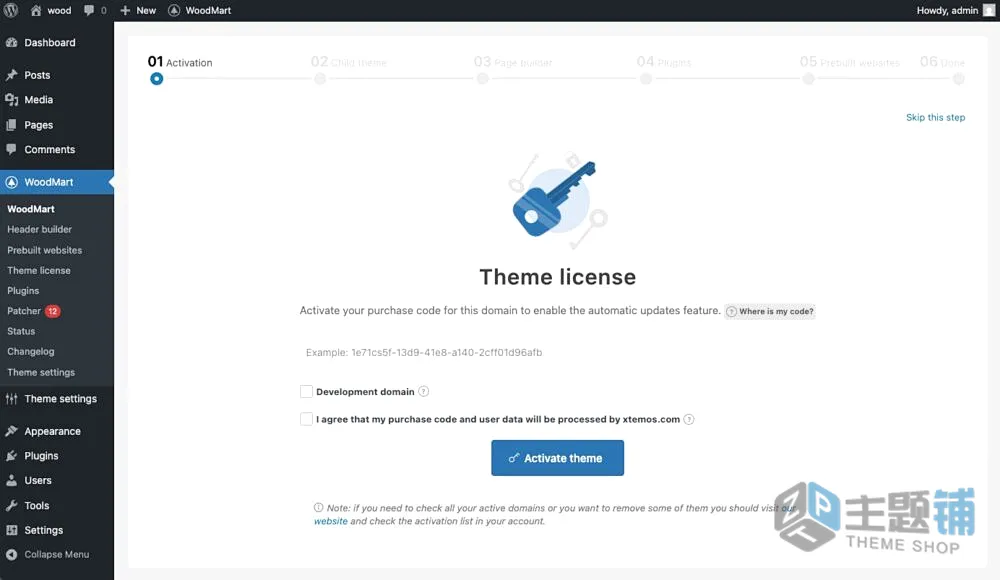Visit the 'wood' site home icon
The image size is (1000, 580).
(36, 10)
